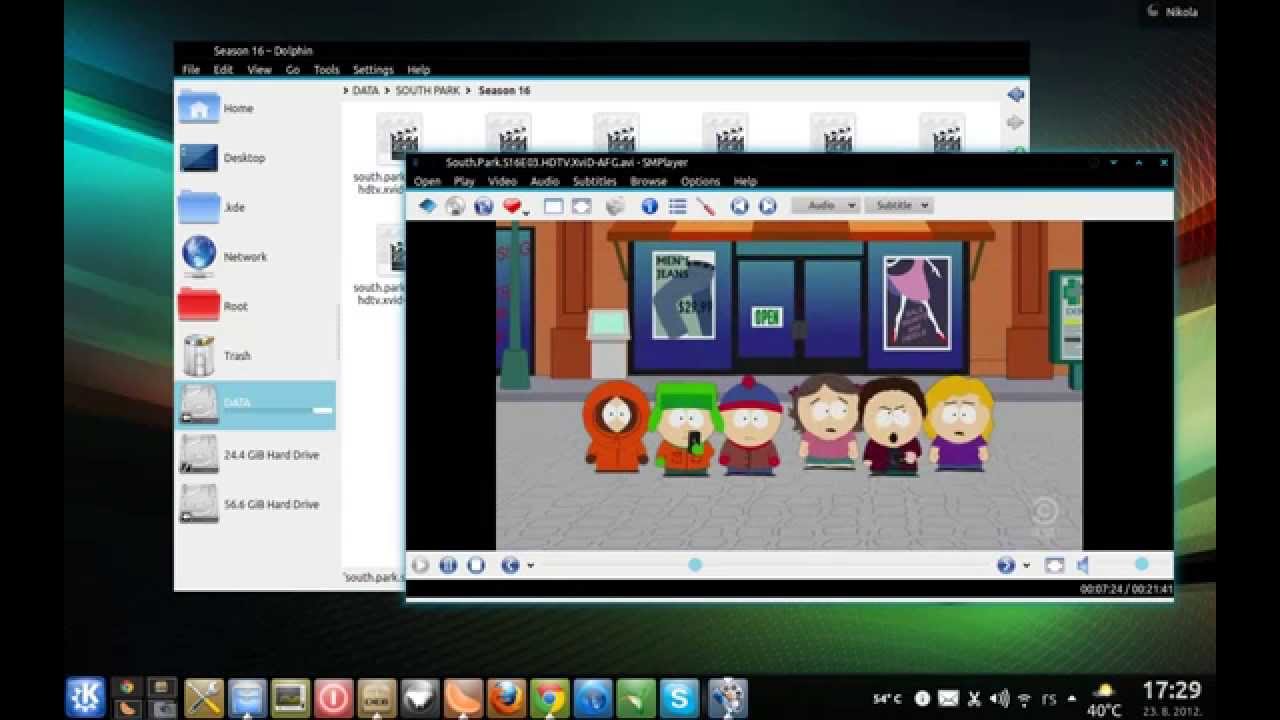
Task: Select Network in Dolphin places panel
Action: point(256,257)
